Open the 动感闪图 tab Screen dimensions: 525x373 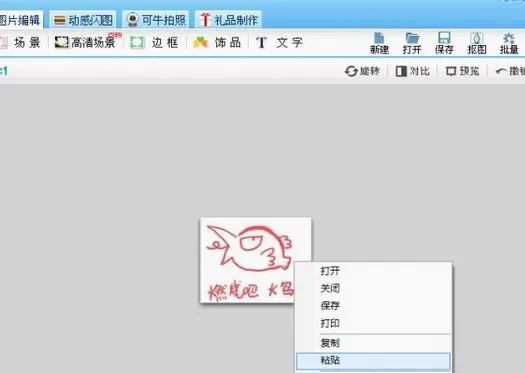tap(83, 20)
